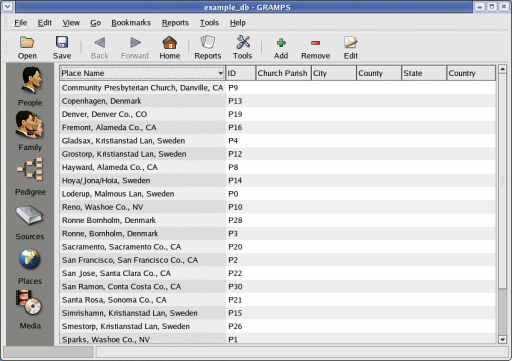Show the Sources book icon view

29,215
